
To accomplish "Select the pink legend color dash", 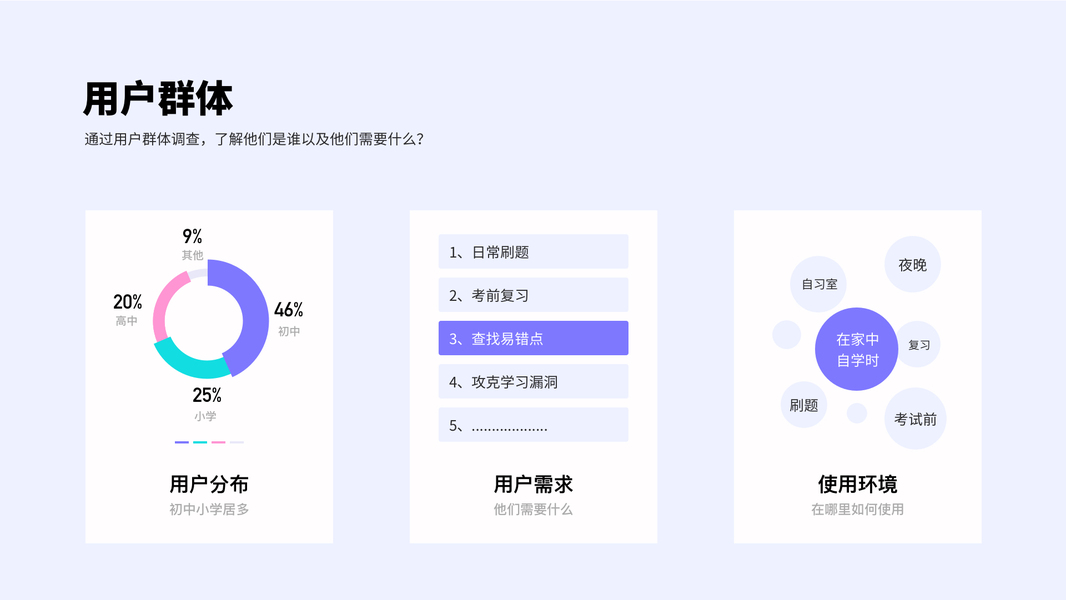I will pos(218,442).
